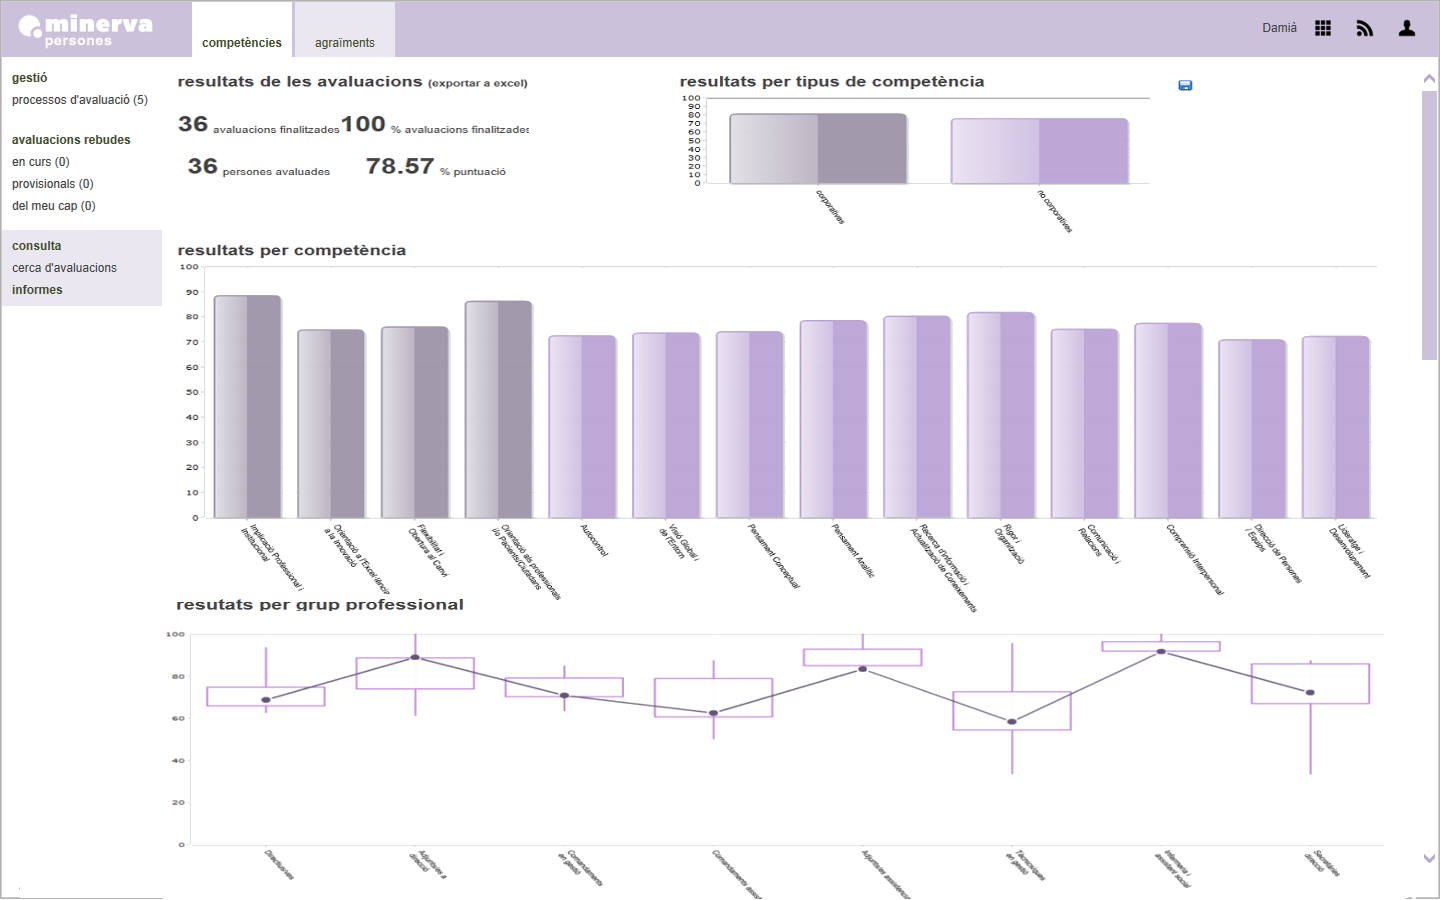This screenshot has height=900, width=1440.
Task: Select informes in the consulta menu
Action: (x=37, y=290)
